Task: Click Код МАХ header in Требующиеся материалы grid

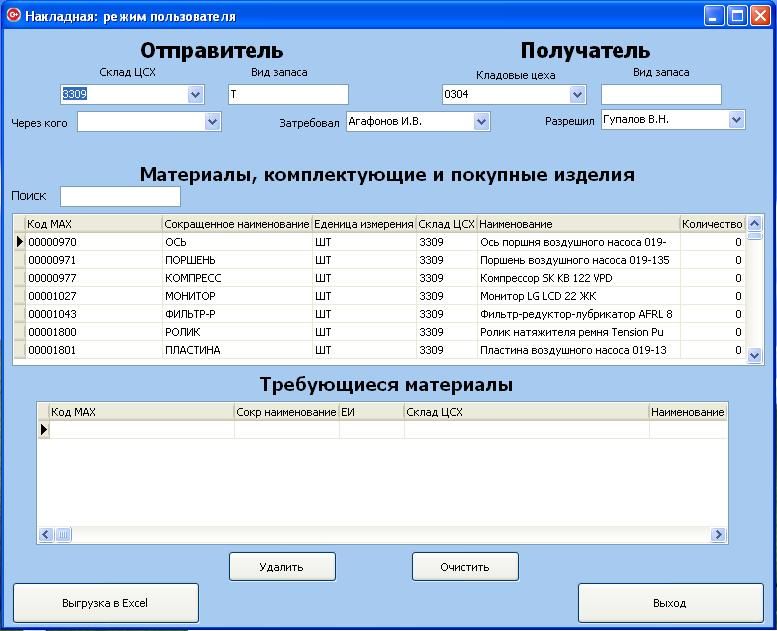Action: 142,412
